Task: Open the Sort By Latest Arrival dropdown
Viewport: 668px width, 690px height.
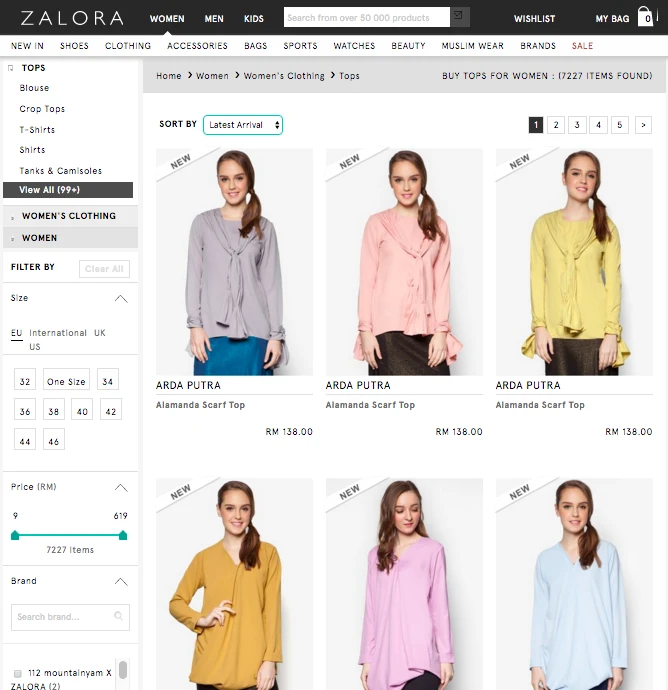Action: click(243, 125)
